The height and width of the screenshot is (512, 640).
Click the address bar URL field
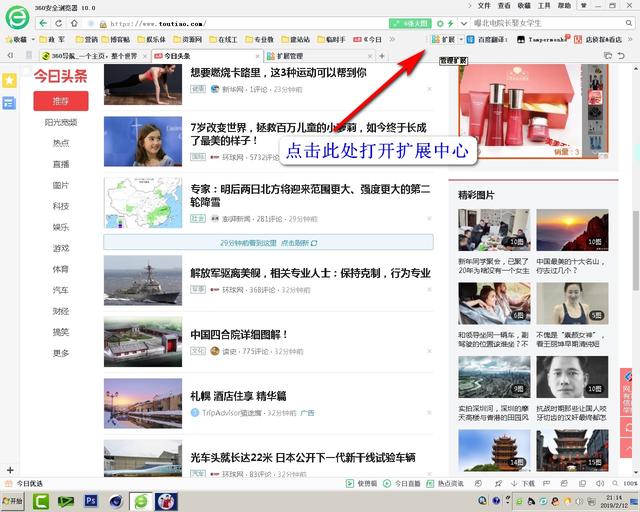[241, 24]
